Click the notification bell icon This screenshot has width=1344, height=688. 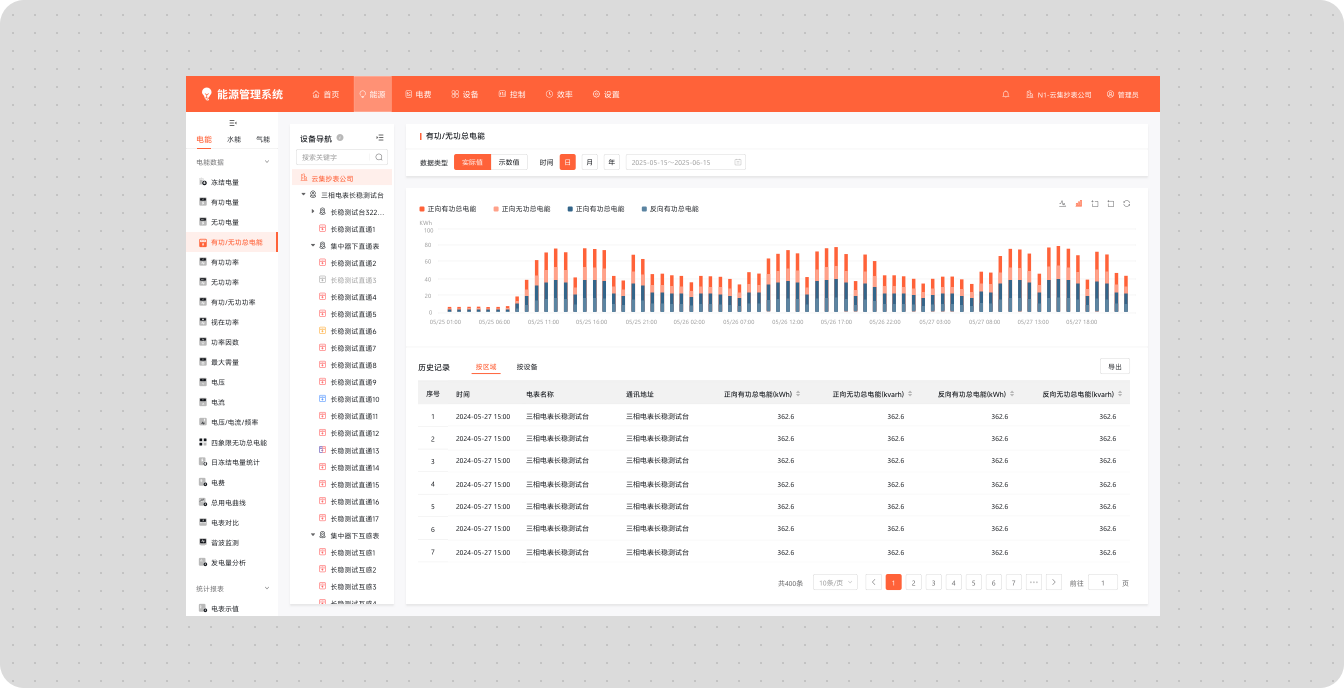point(1005,94)
